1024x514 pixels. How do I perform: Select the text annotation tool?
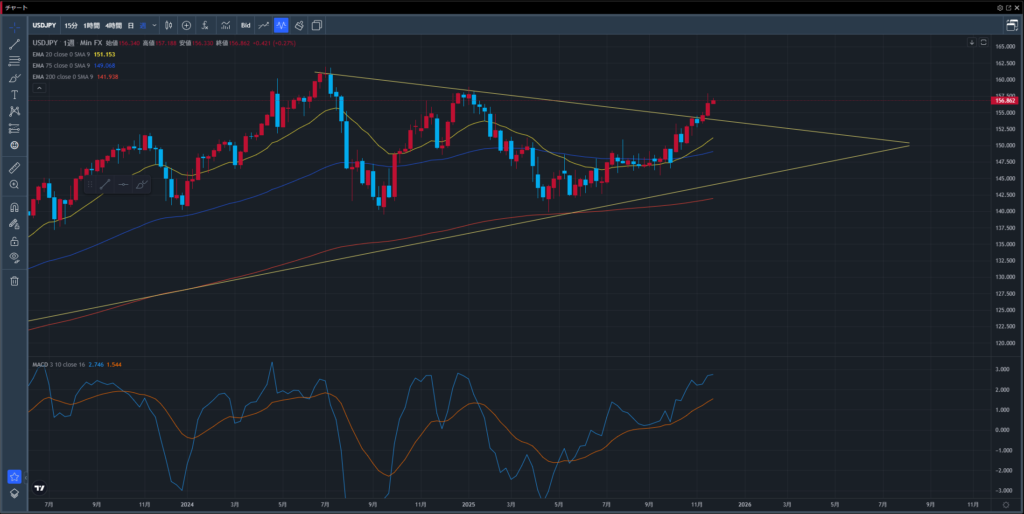(14, 94)
